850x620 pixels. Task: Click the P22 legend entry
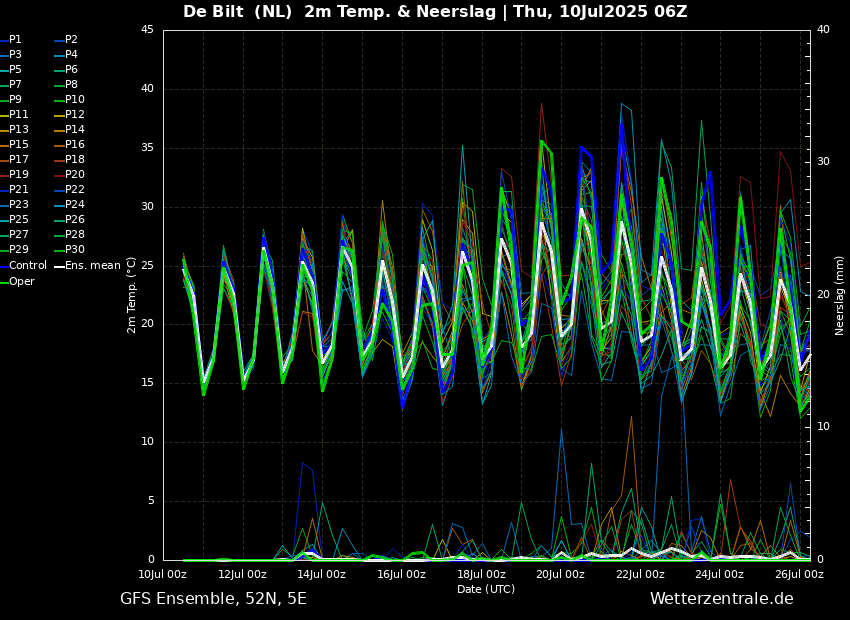(75, 190)
